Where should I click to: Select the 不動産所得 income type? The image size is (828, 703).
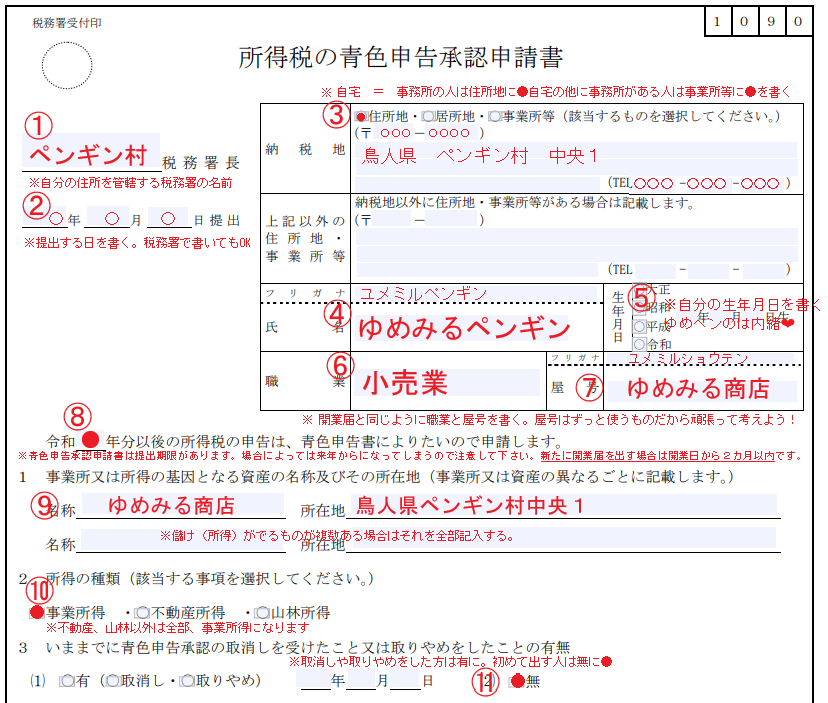[x=142, y=613]
